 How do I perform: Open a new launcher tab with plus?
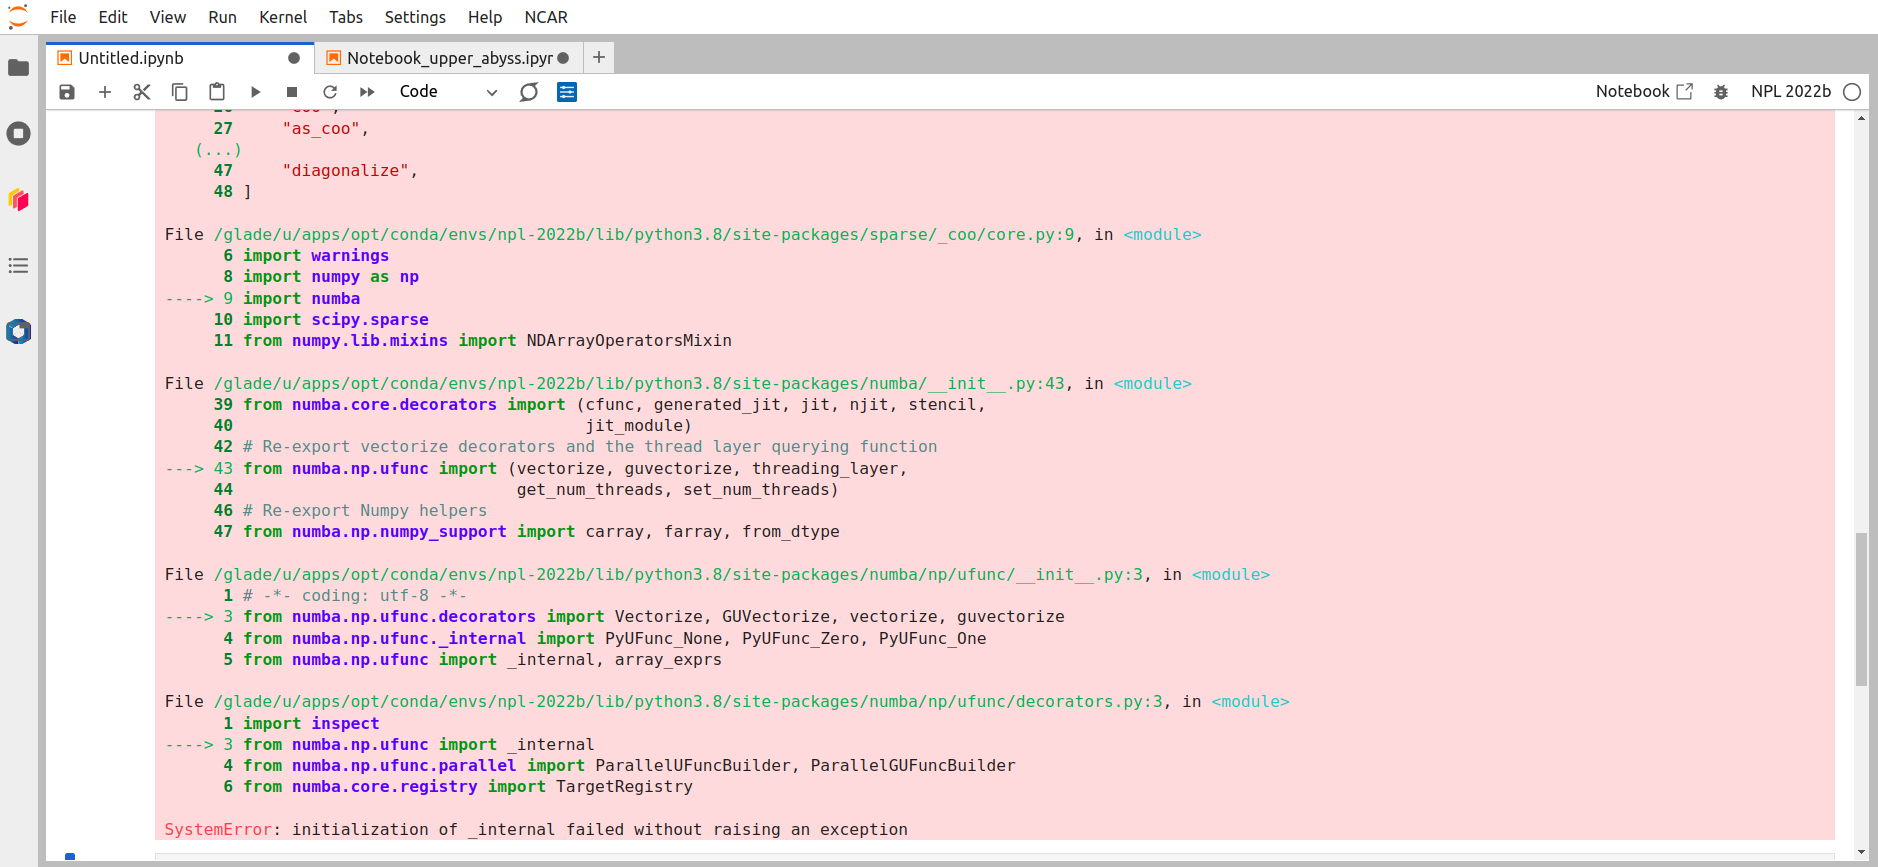599,58
